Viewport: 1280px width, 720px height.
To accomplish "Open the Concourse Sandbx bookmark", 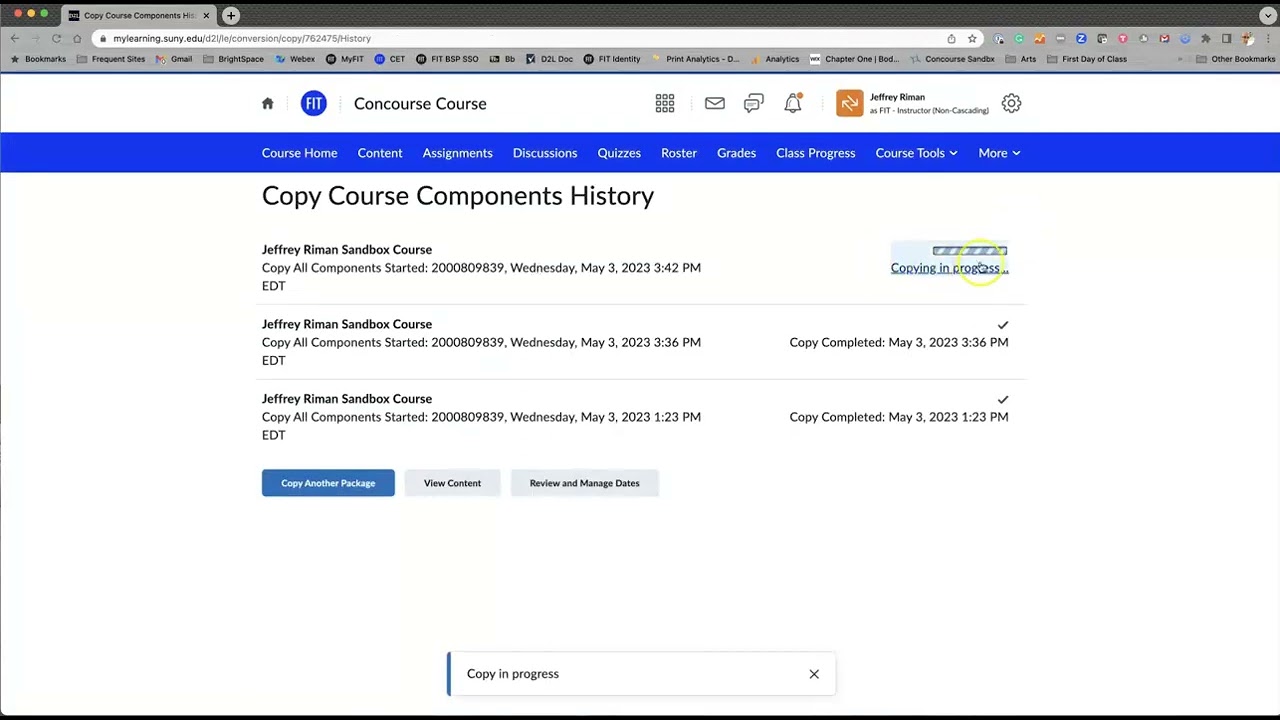I will pyautogui.click(x=953, y=59).
